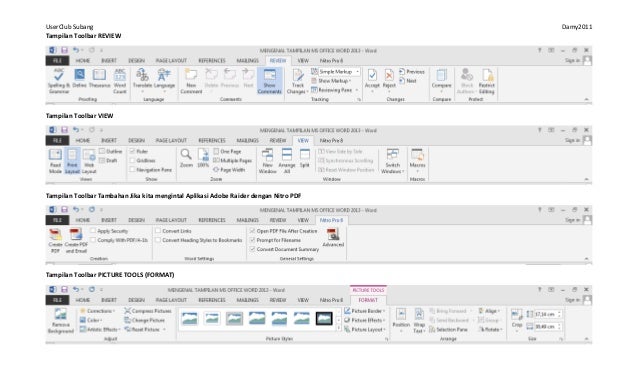The height and width of the screenshot is (388, 638).
Task: Click Restrict Editing in the REVIEW ribbon
Action: [x=487, y=81]
